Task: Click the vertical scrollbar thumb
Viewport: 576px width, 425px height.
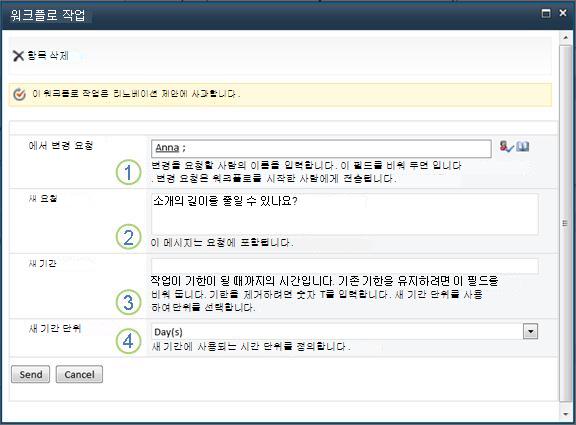Action: pos(565,223)
